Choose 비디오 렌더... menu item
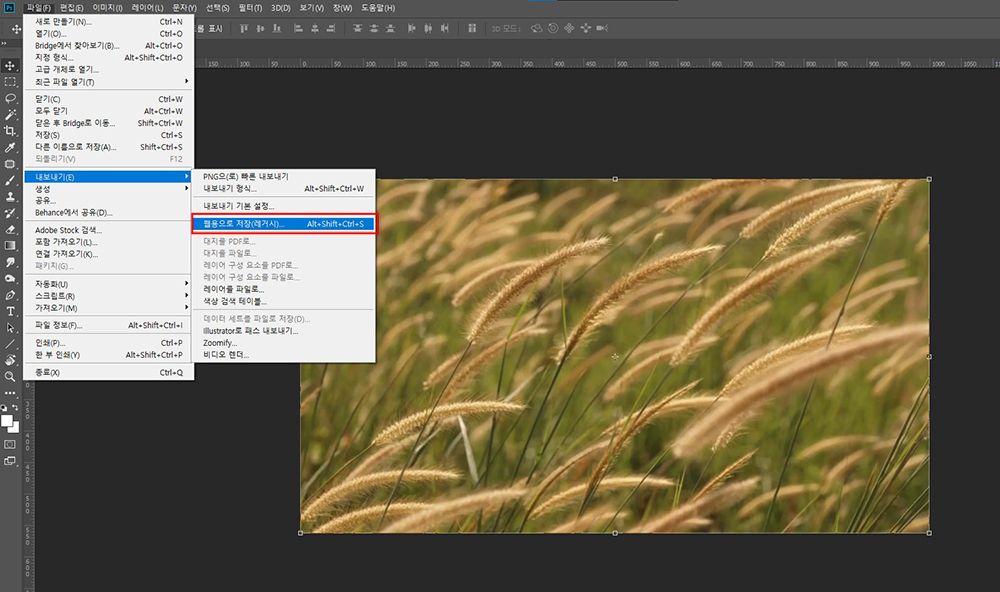 [x=284, y=355]
